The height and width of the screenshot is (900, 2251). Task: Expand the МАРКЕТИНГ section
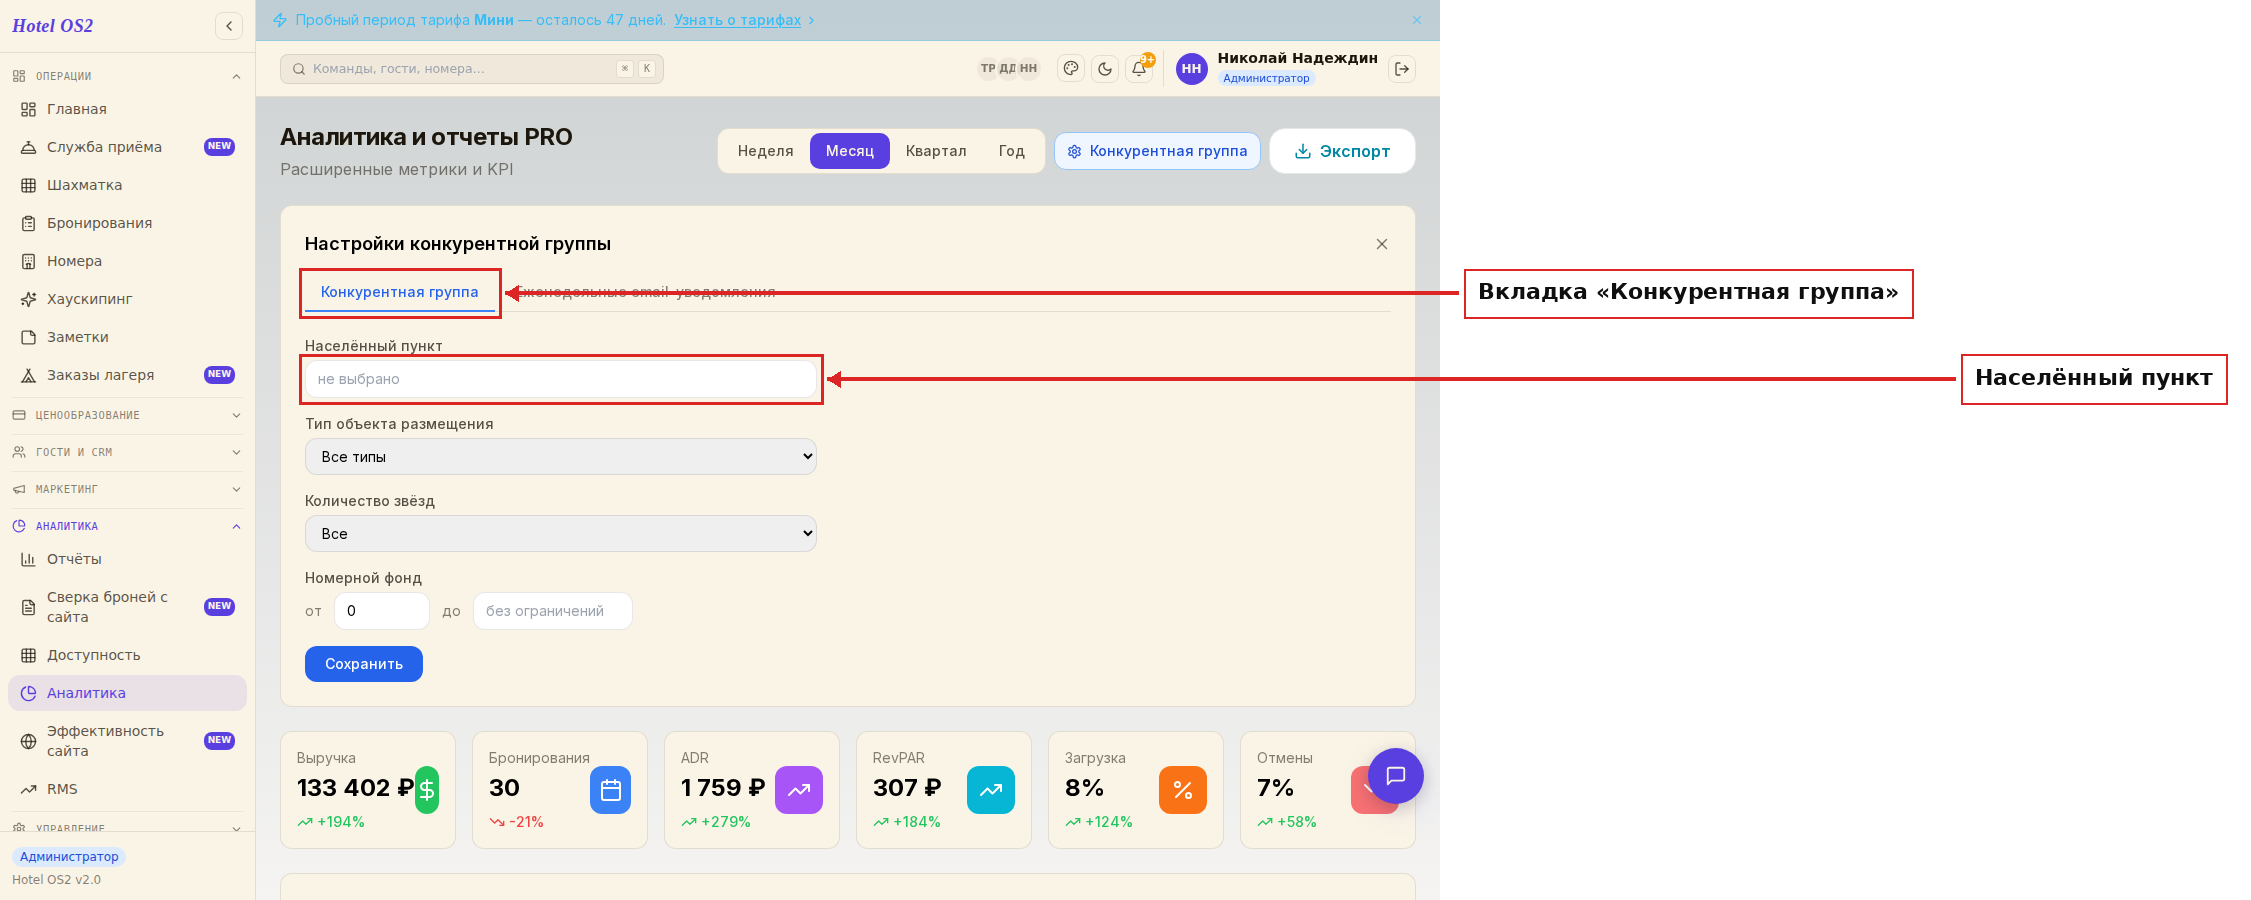coord(127,489)
